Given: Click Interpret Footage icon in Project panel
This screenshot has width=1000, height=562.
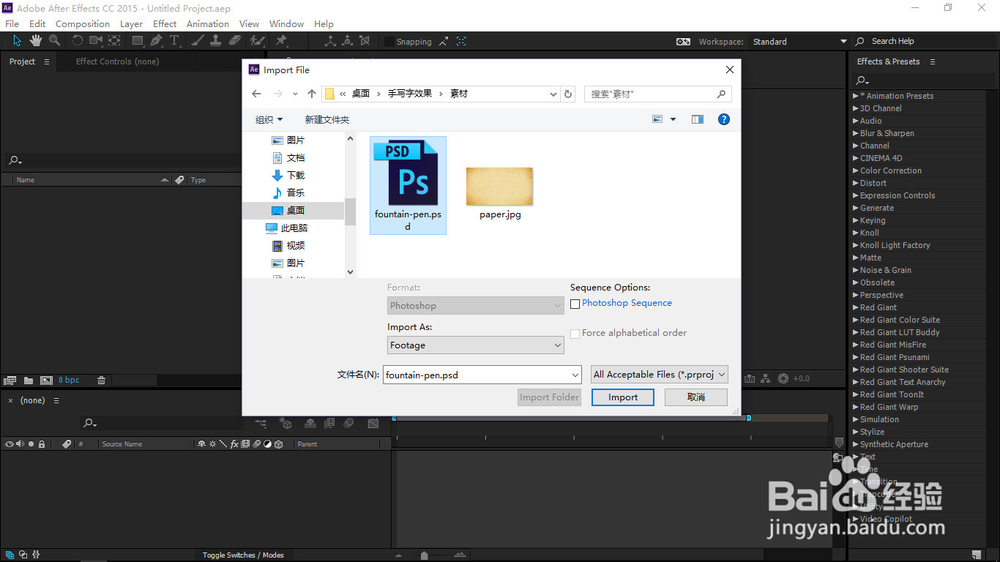Looking at the screenshot, I should (x=10, y=380).
